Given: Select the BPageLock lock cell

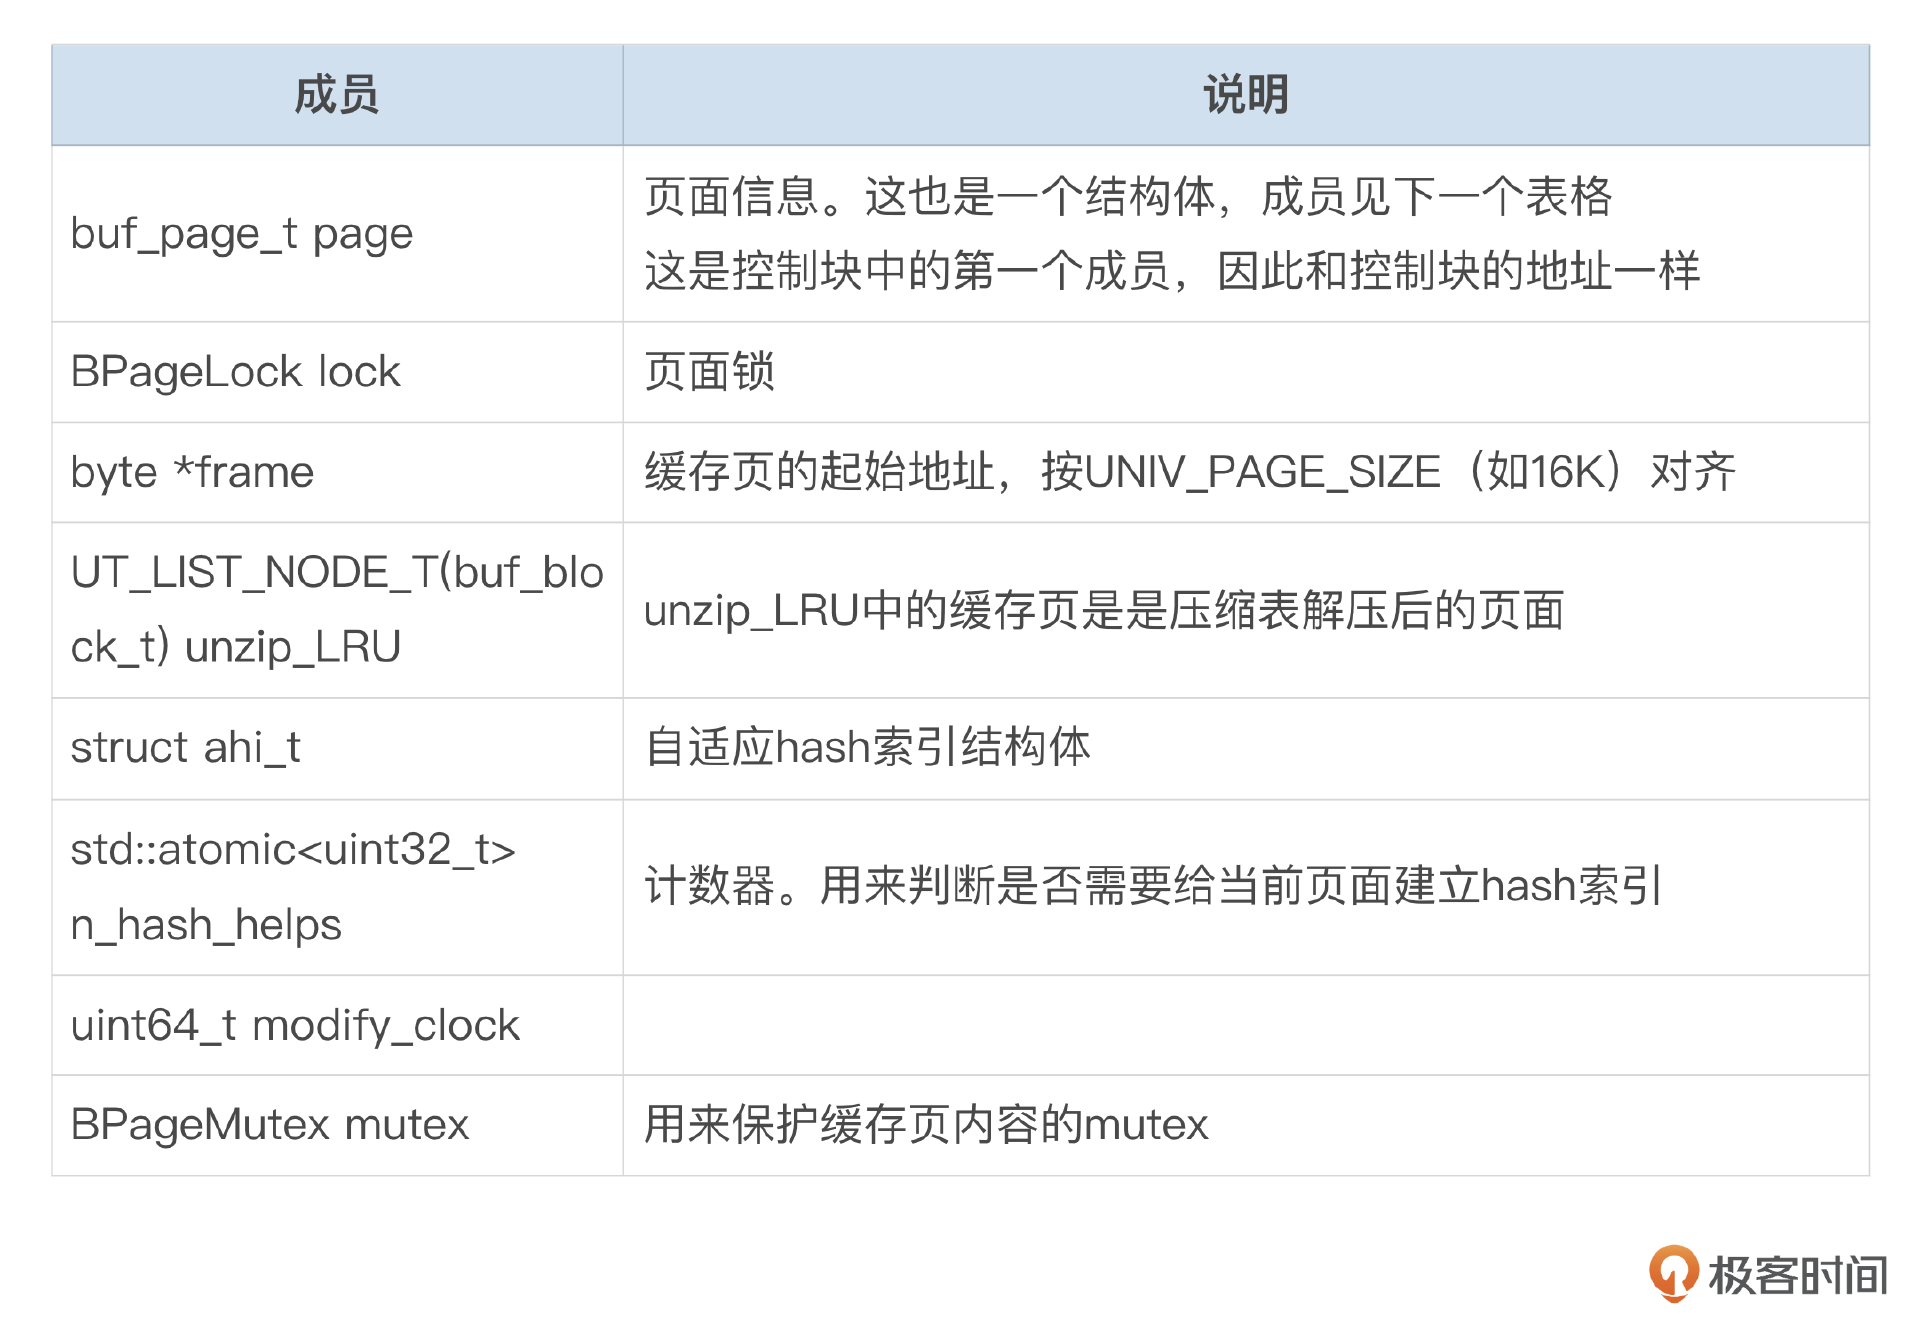Looking at the screenshot, I should click(236, 372).
